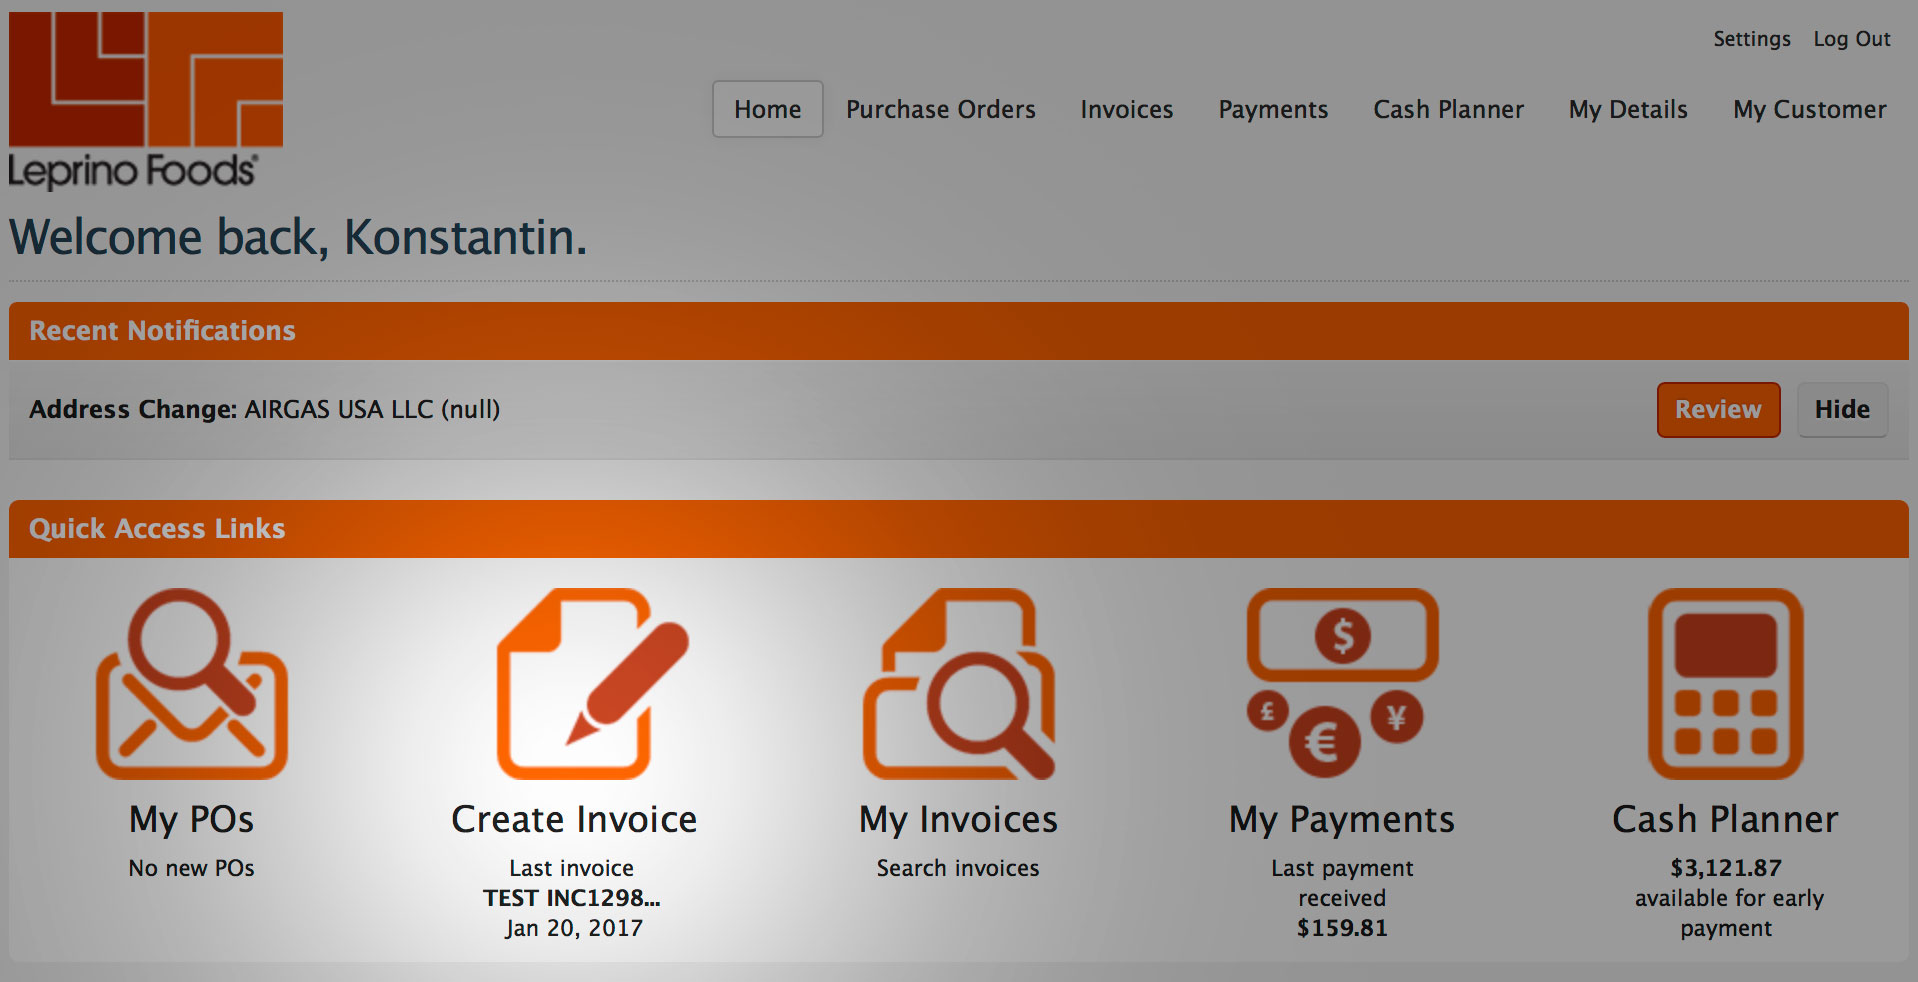Open the Create Invoice pencil document icon

tap(592, 684)
